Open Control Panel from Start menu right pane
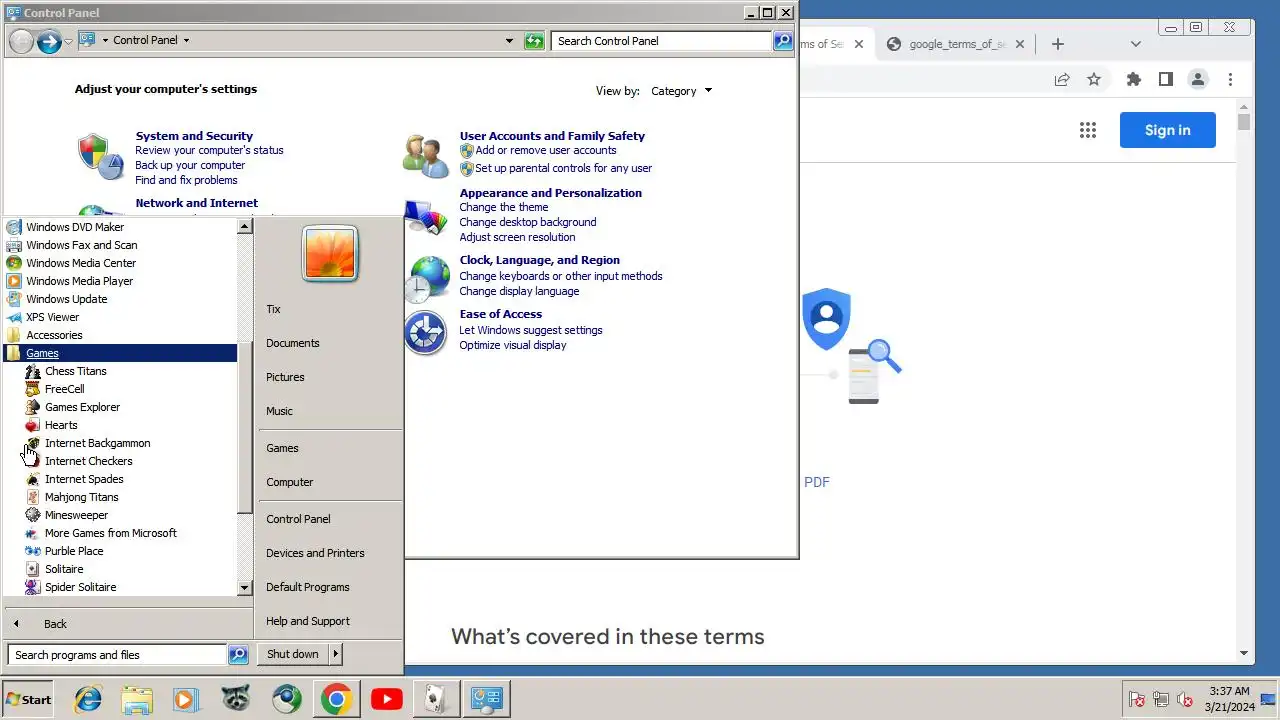1280x720 pixels. [298, 519]
